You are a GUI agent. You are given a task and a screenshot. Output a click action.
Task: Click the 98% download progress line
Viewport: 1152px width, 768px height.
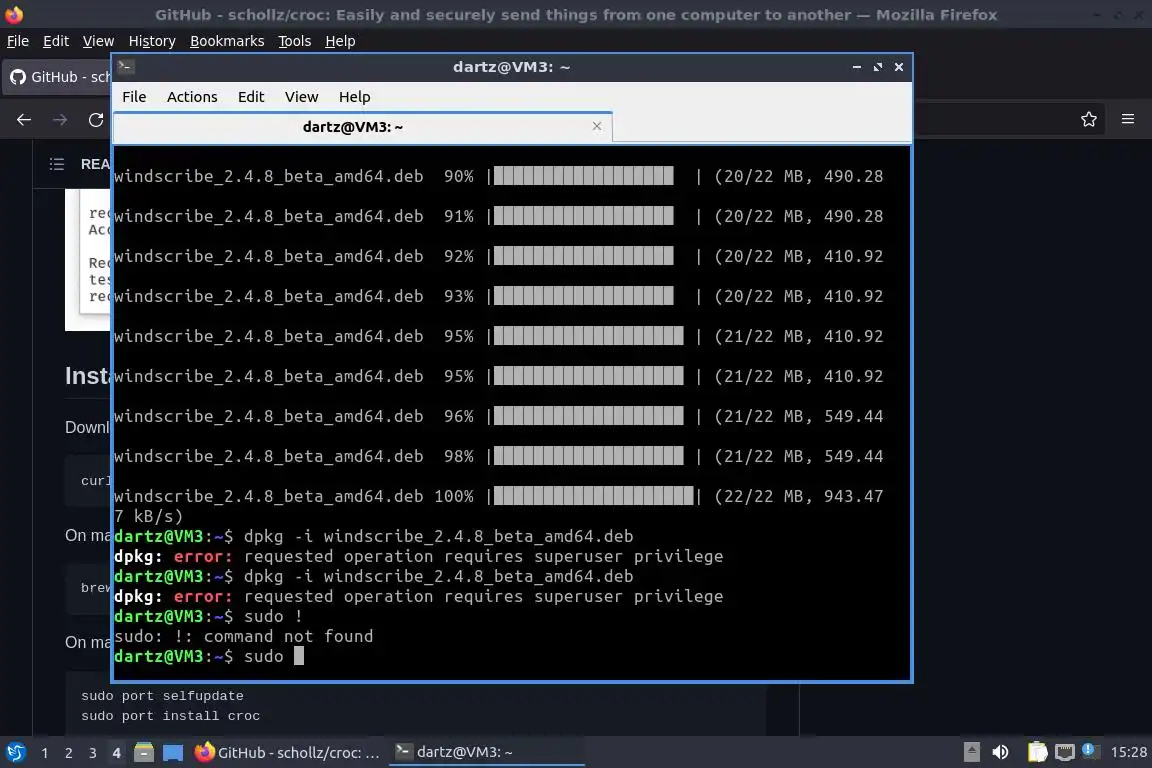[499, 456]
